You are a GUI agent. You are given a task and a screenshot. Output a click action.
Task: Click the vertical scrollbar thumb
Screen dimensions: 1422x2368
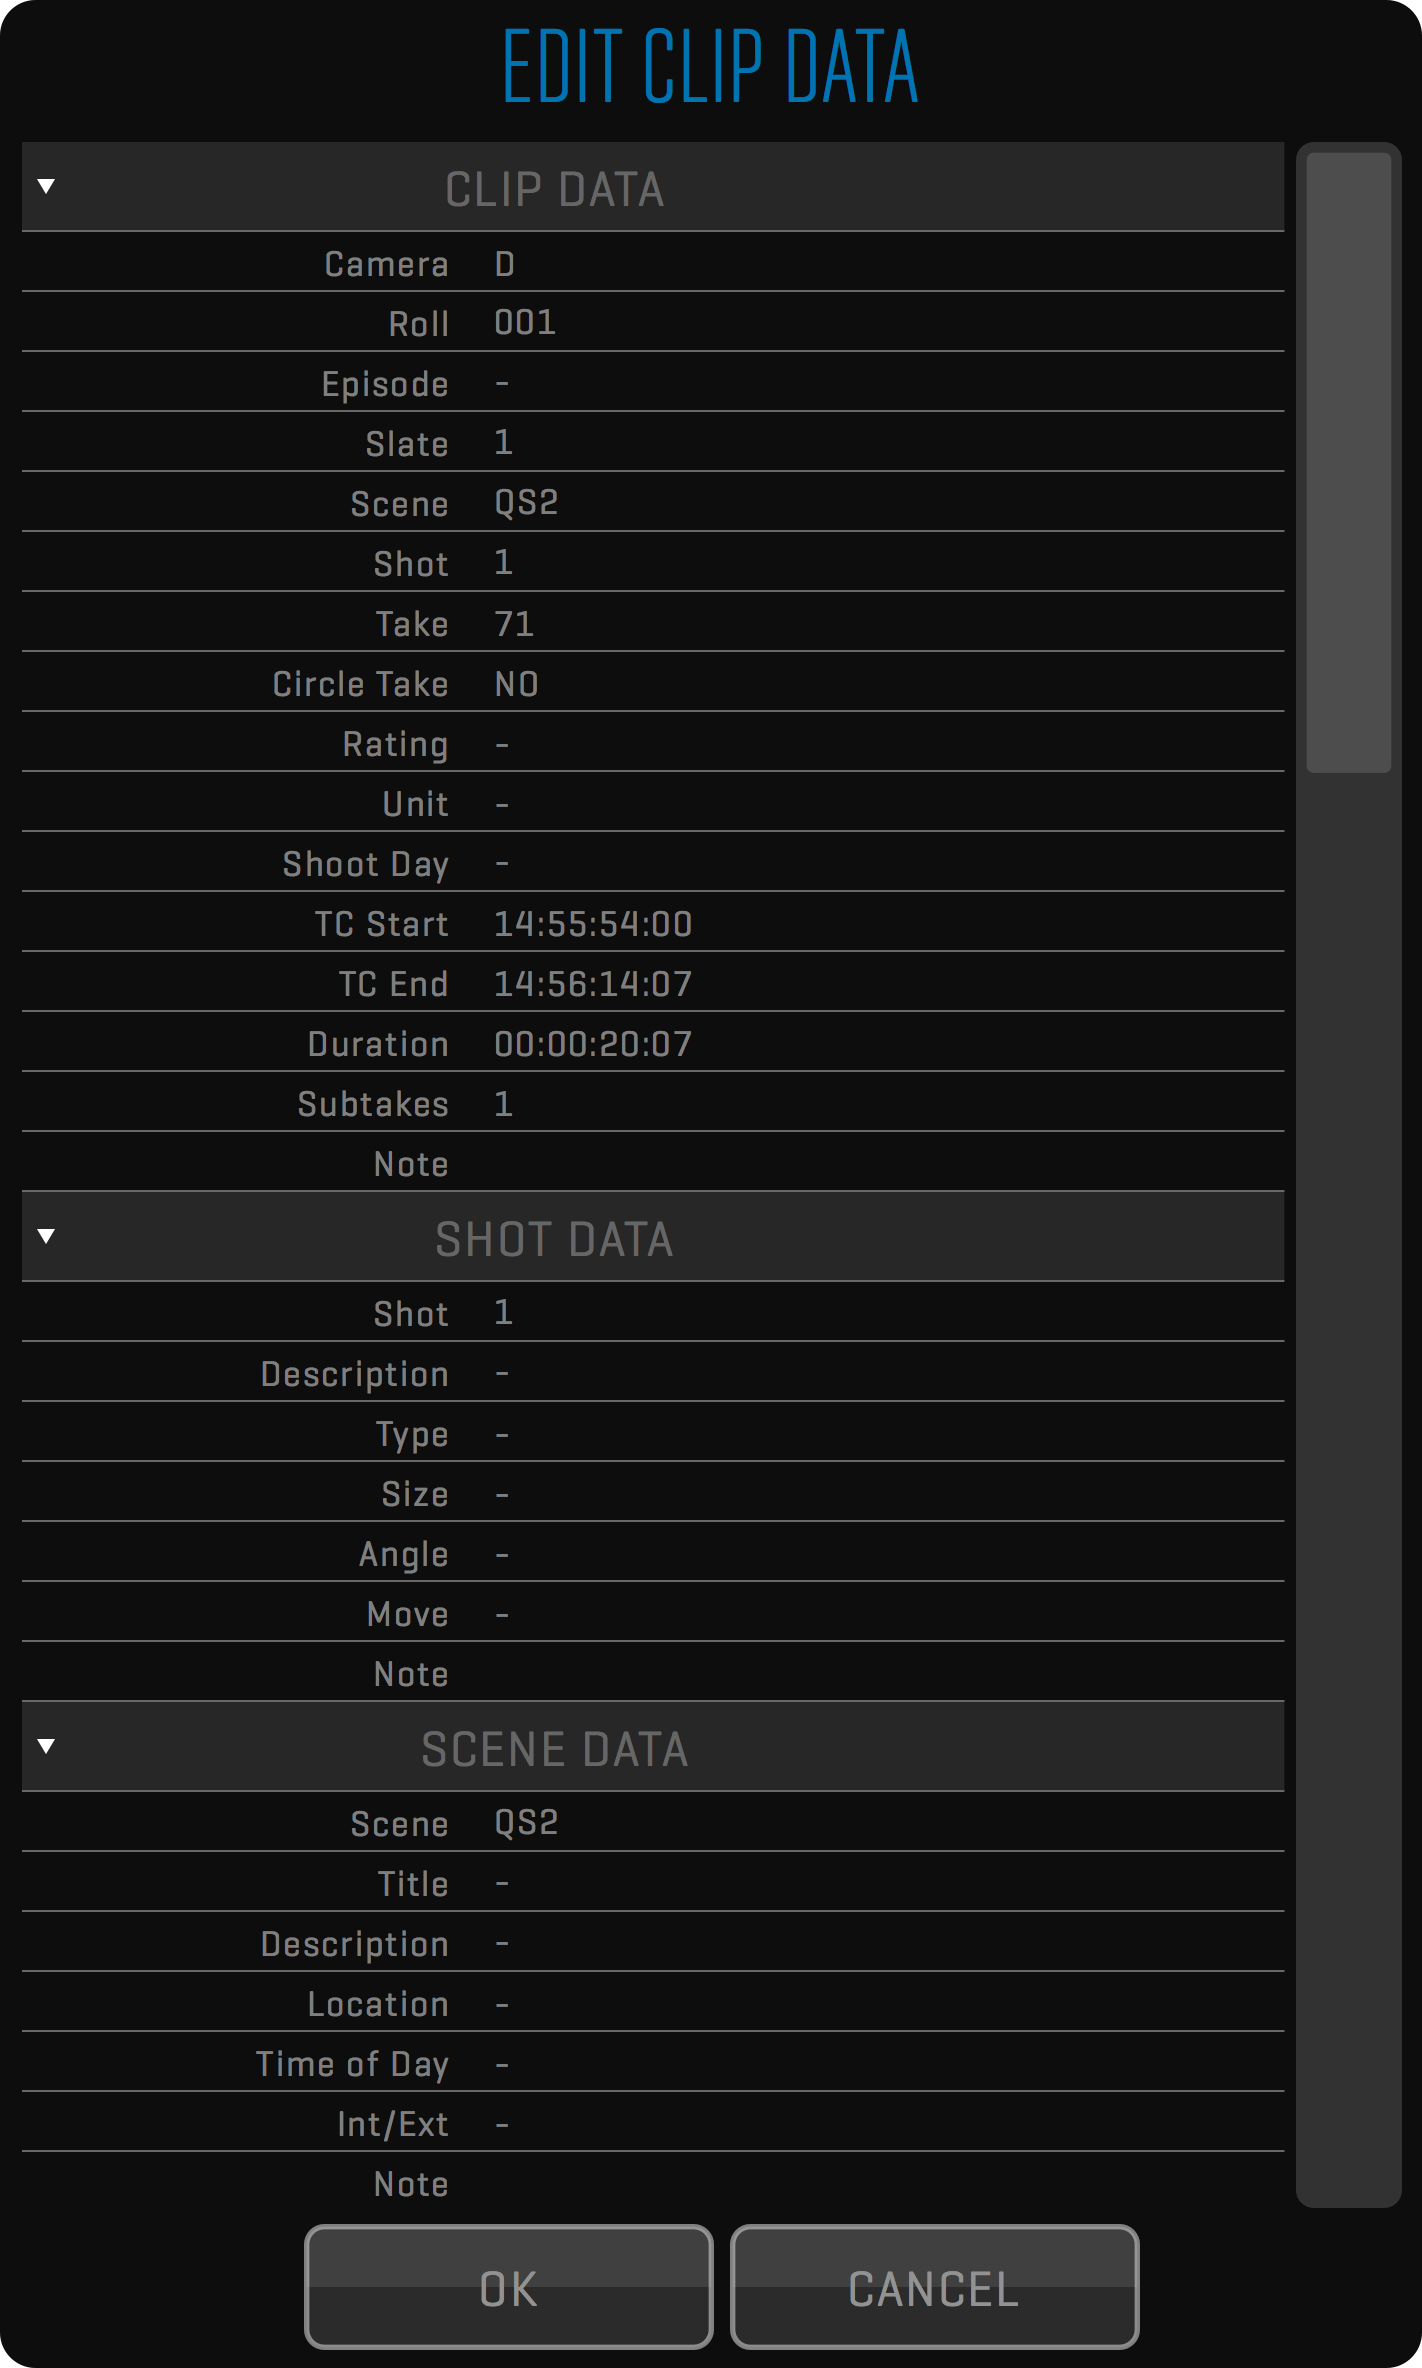(x=1348, y=462)
